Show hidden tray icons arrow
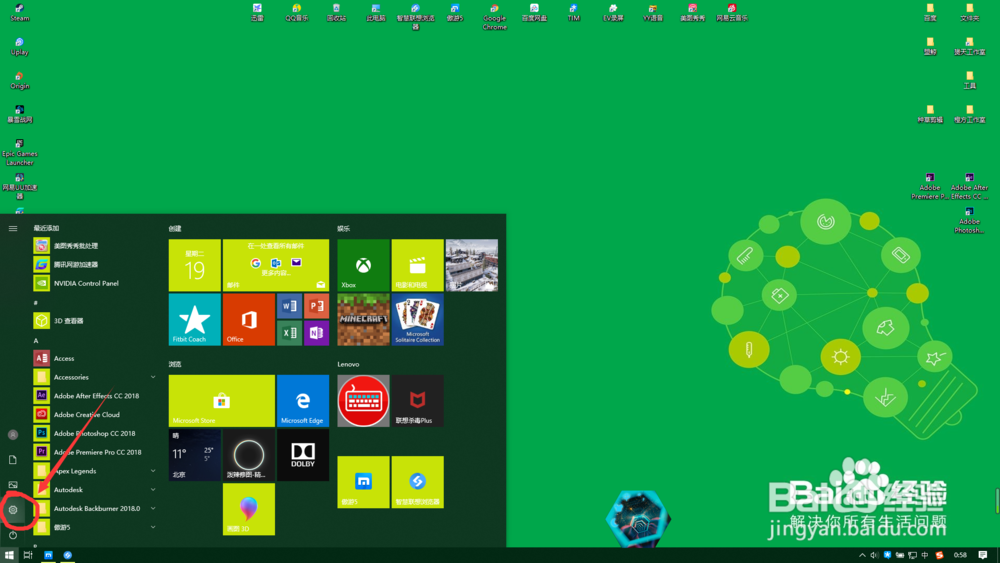This screenshot has height=563, width=1000. click(x=862, y=555)
